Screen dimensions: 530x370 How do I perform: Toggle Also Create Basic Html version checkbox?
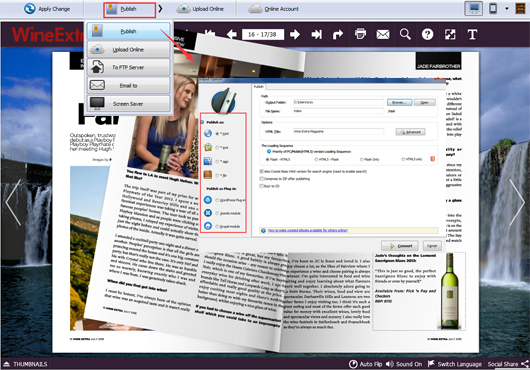[x=261, y=172]
